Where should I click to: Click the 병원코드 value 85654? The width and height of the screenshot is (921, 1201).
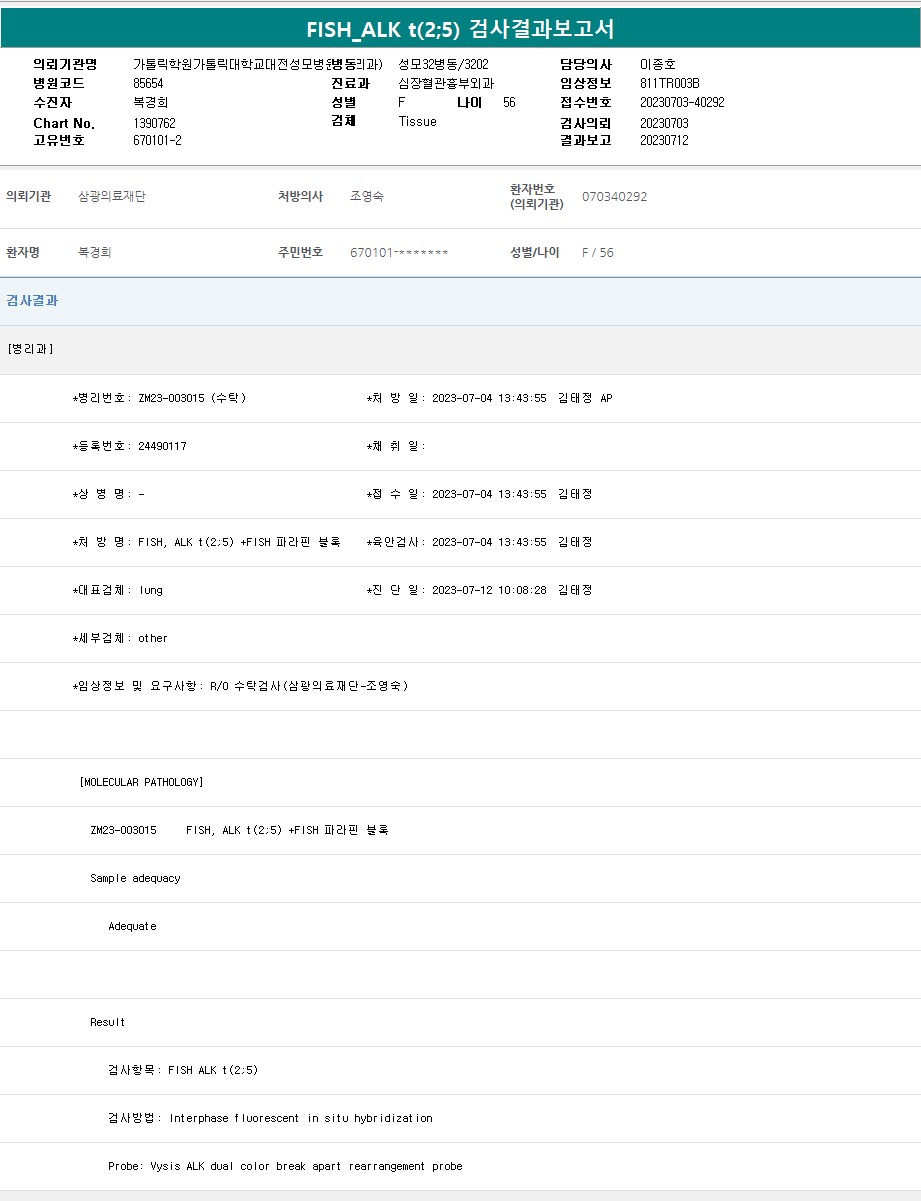tap(148, 84)
